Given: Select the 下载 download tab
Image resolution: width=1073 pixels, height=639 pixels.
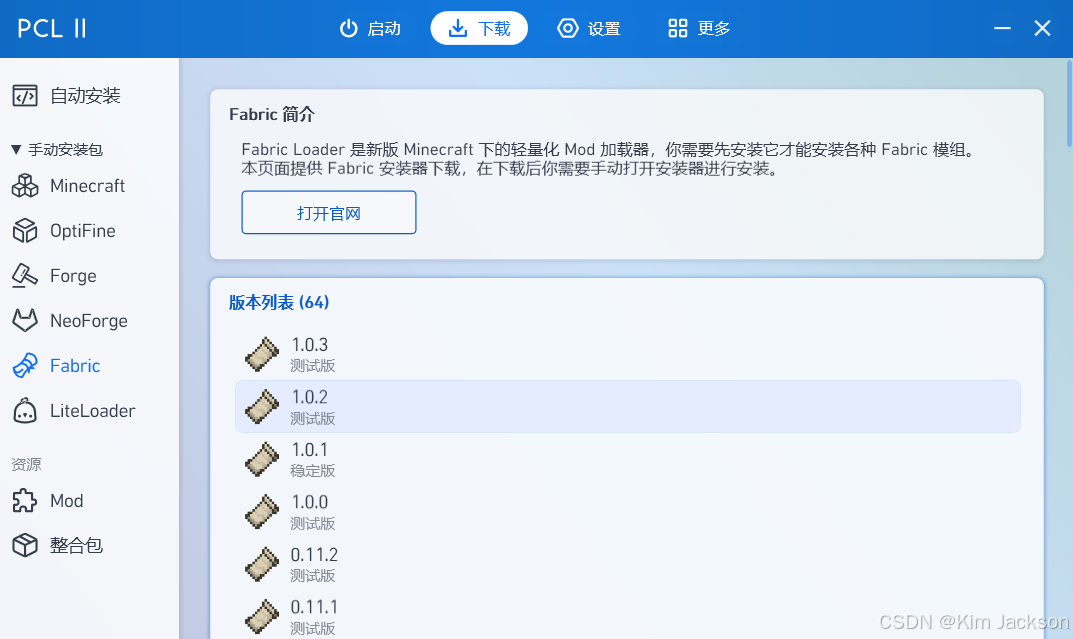Looking at the screenshot, I should tap(479, 28).
